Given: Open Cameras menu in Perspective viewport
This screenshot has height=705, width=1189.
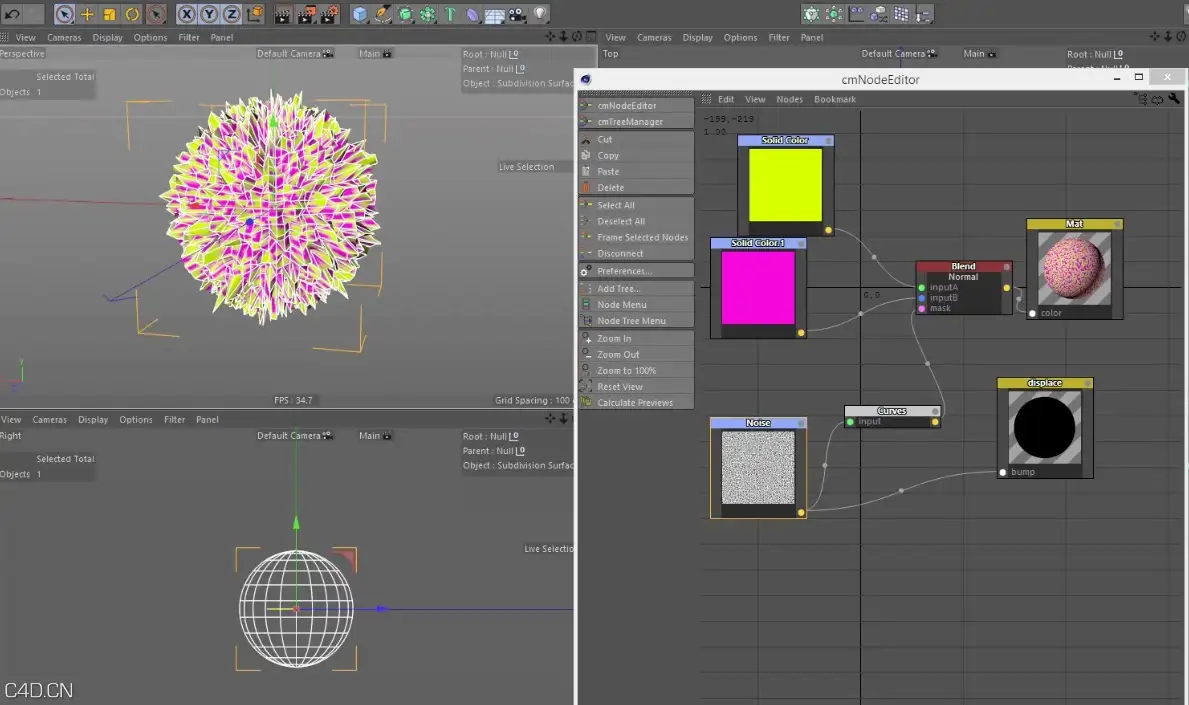Looking at the screenshot, I should point(64,37).
